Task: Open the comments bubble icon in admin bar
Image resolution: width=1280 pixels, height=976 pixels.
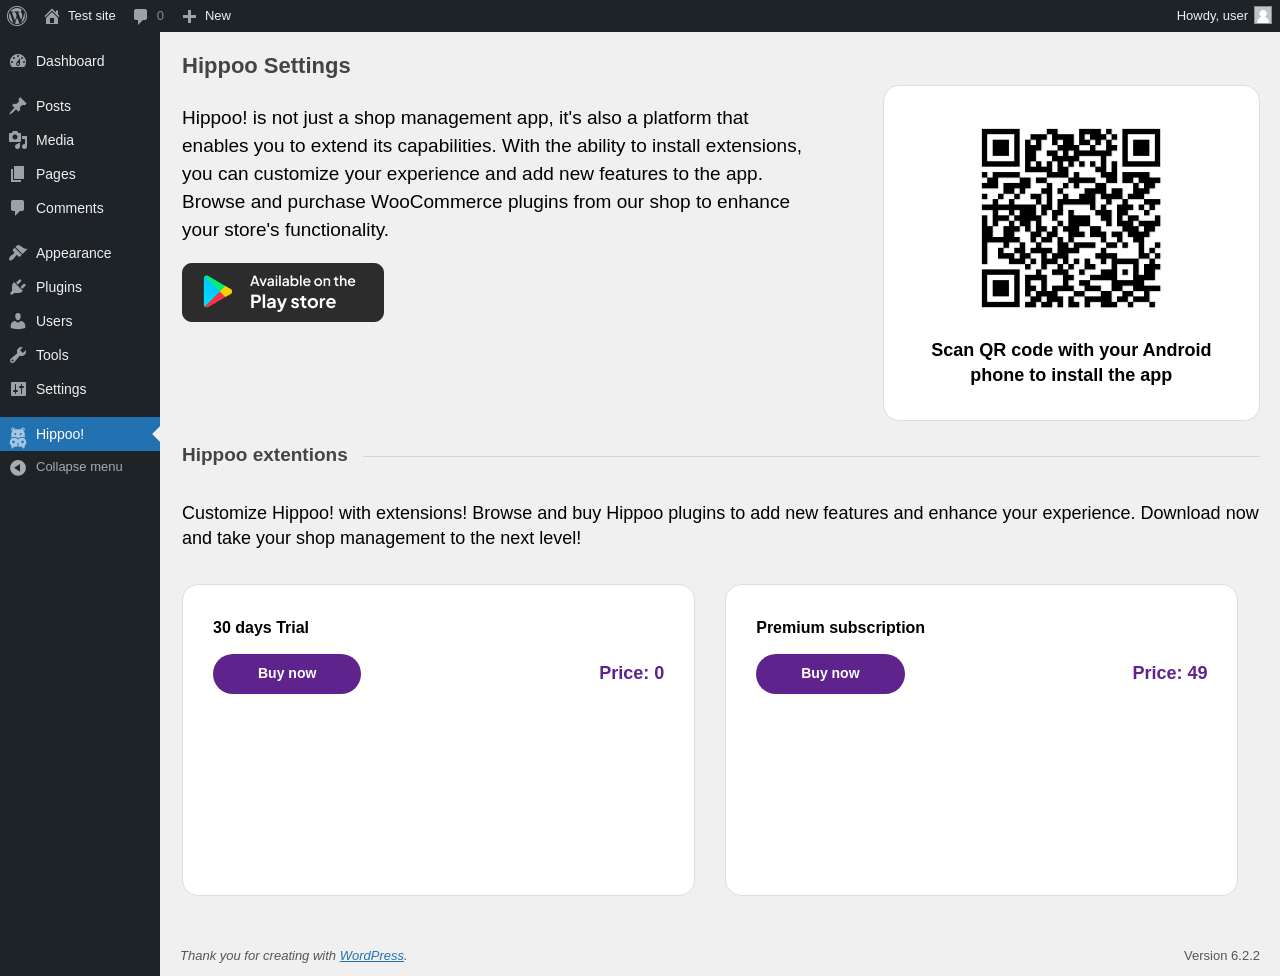Action: click(141, 16)
